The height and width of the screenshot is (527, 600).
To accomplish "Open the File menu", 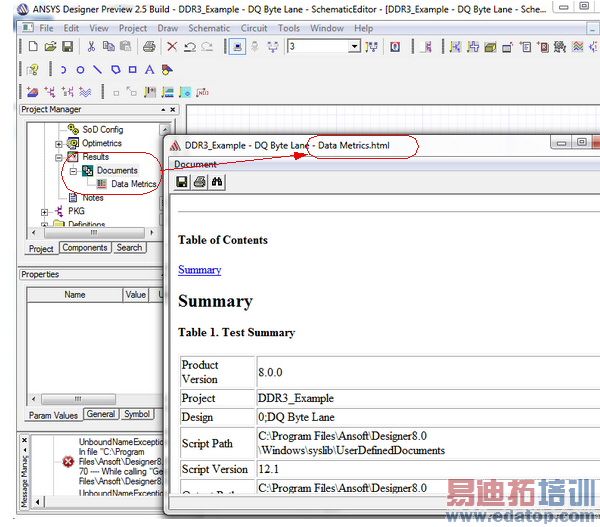I will coord(46,28).
